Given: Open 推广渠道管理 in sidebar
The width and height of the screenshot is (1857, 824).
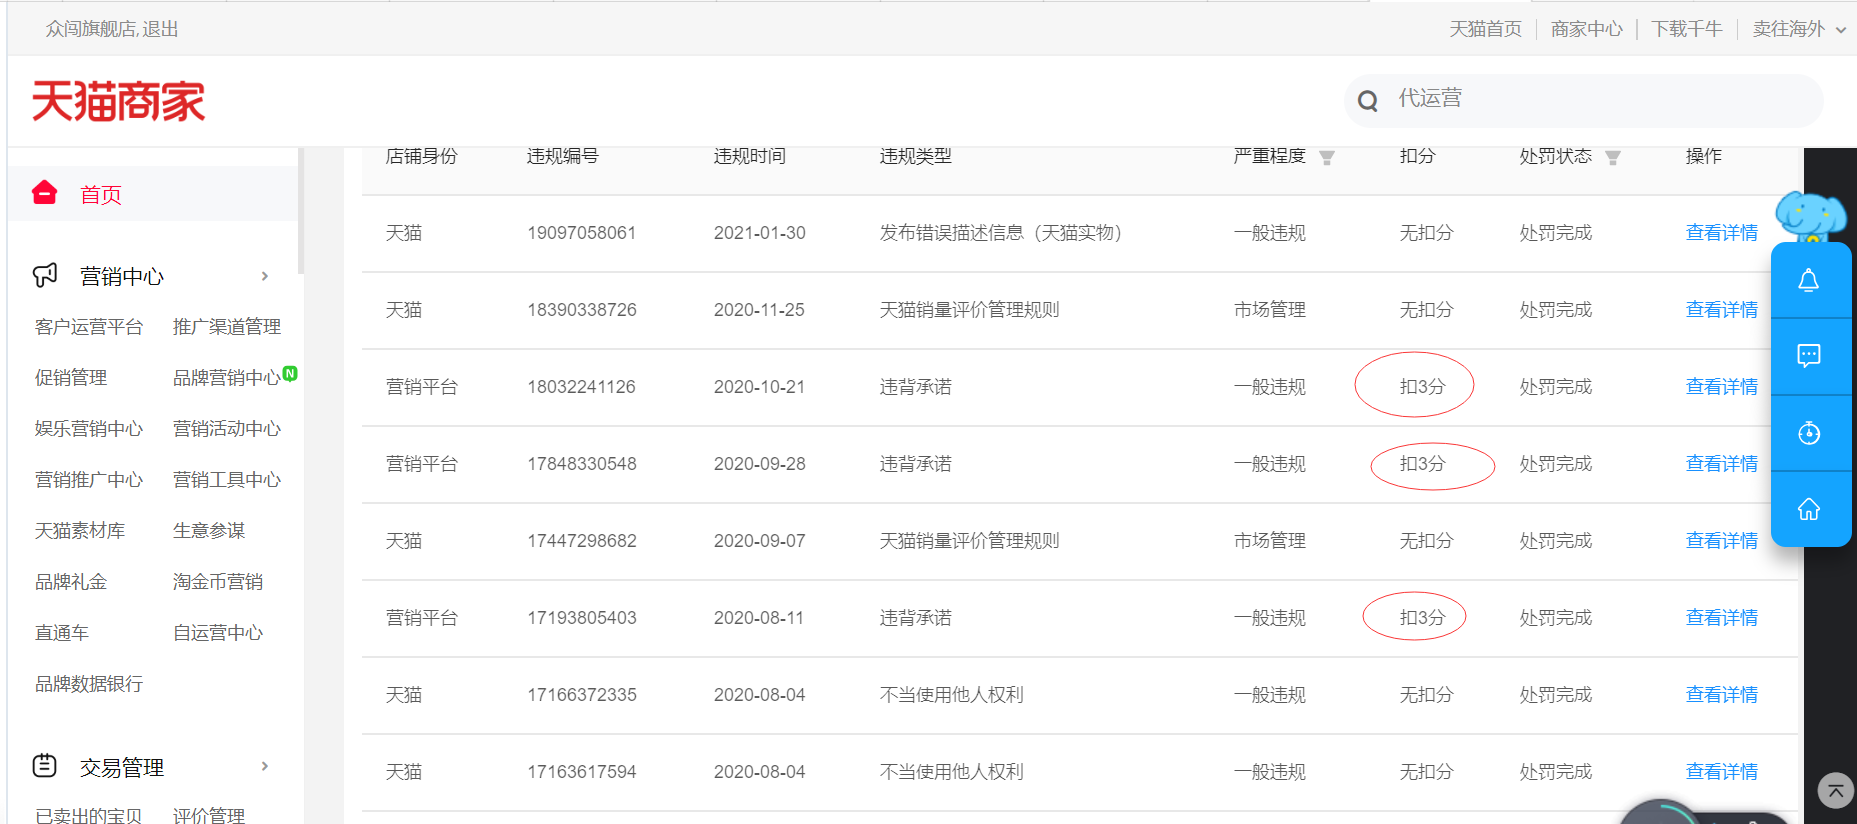Looking at the screenshot, I should point(227,327).
